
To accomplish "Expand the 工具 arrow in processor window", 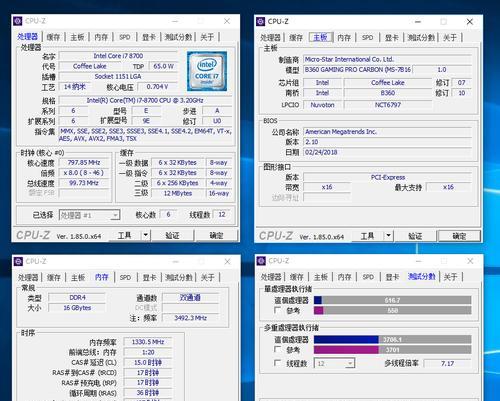I will (x=146, y=235).
